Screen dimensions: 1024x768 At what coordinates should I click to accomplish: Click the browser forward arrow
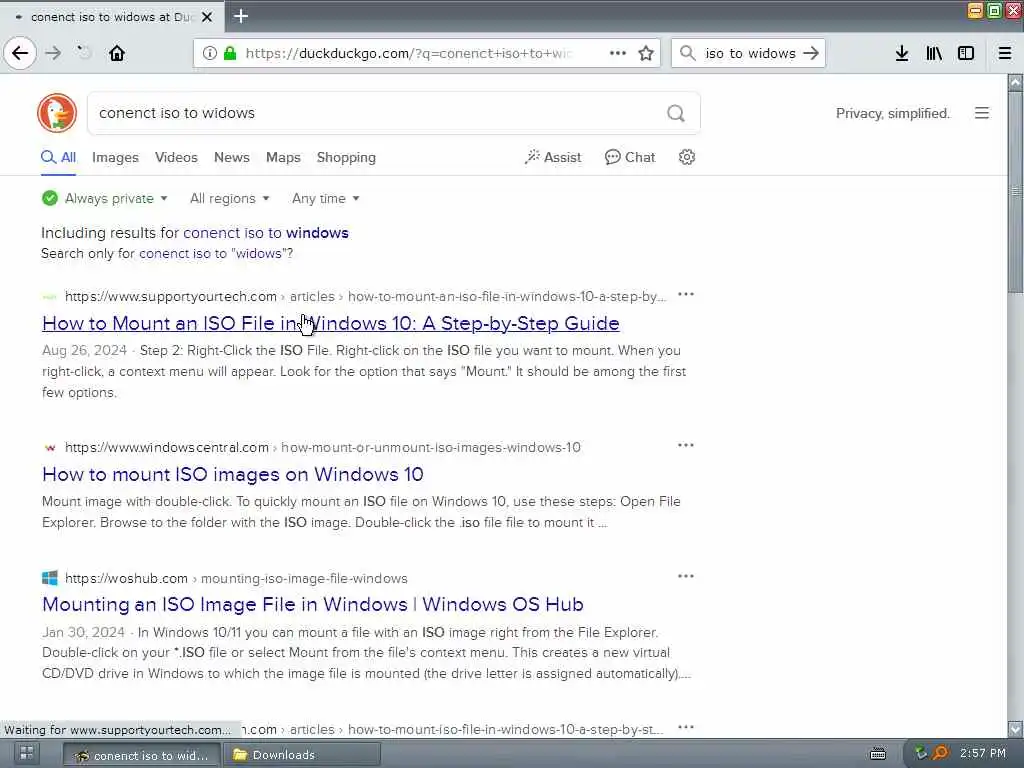pyautogui.click(x=53, y=53)
